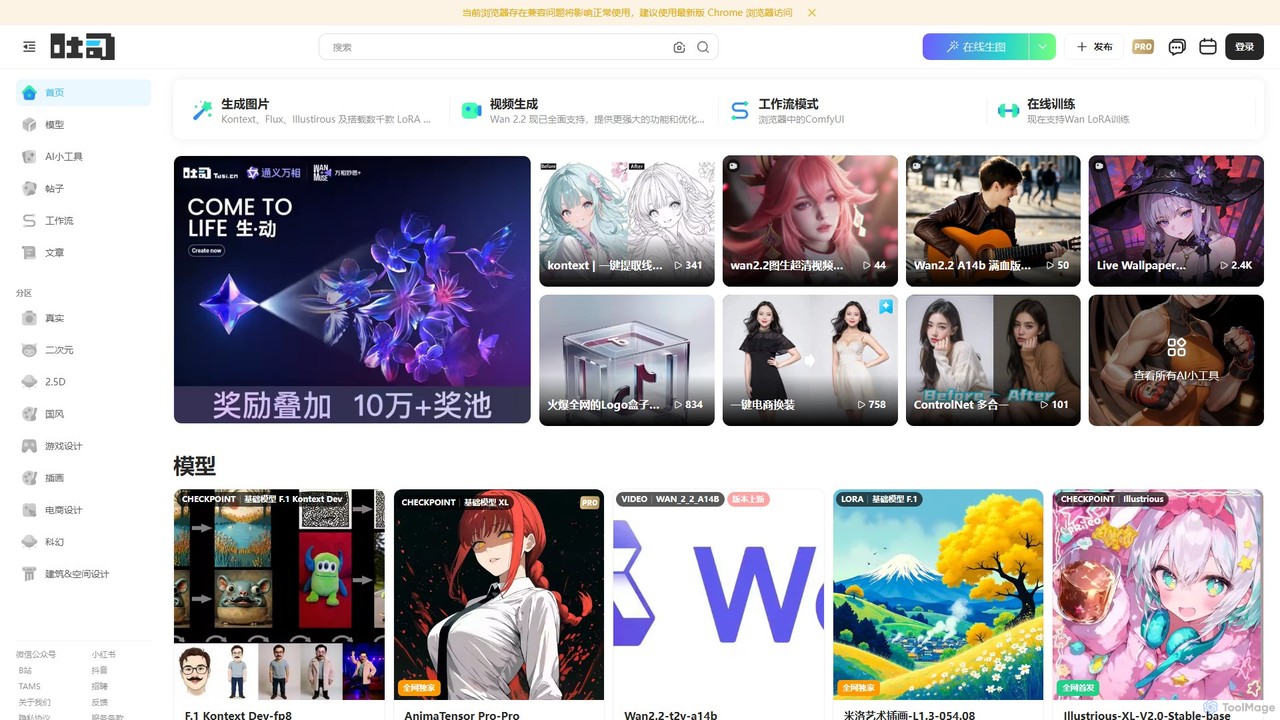Click the 模型 section heading
The image size is (1280, 720).
[x=194, y=466]
